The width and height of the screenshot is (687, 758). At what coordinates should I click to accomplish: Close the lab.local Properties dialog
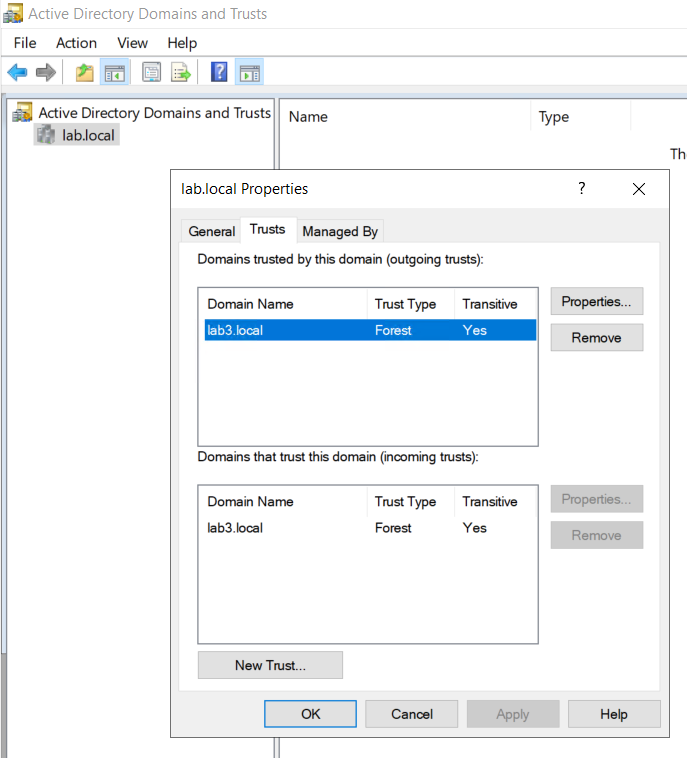coord(639,189)
